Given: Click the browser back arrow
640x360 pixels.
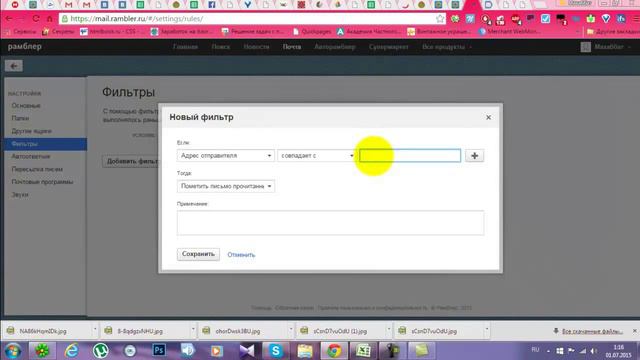Looking at the screenshot, I should 9,19.
